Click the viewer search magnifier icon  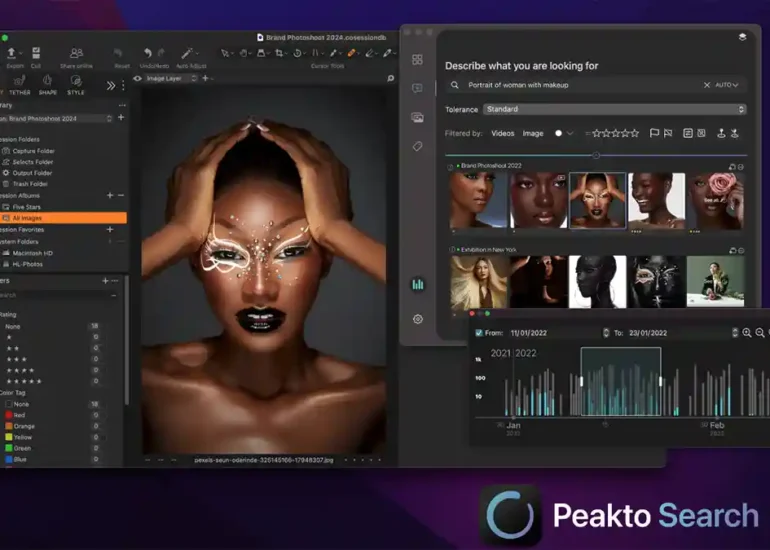(x=390, y=78)
